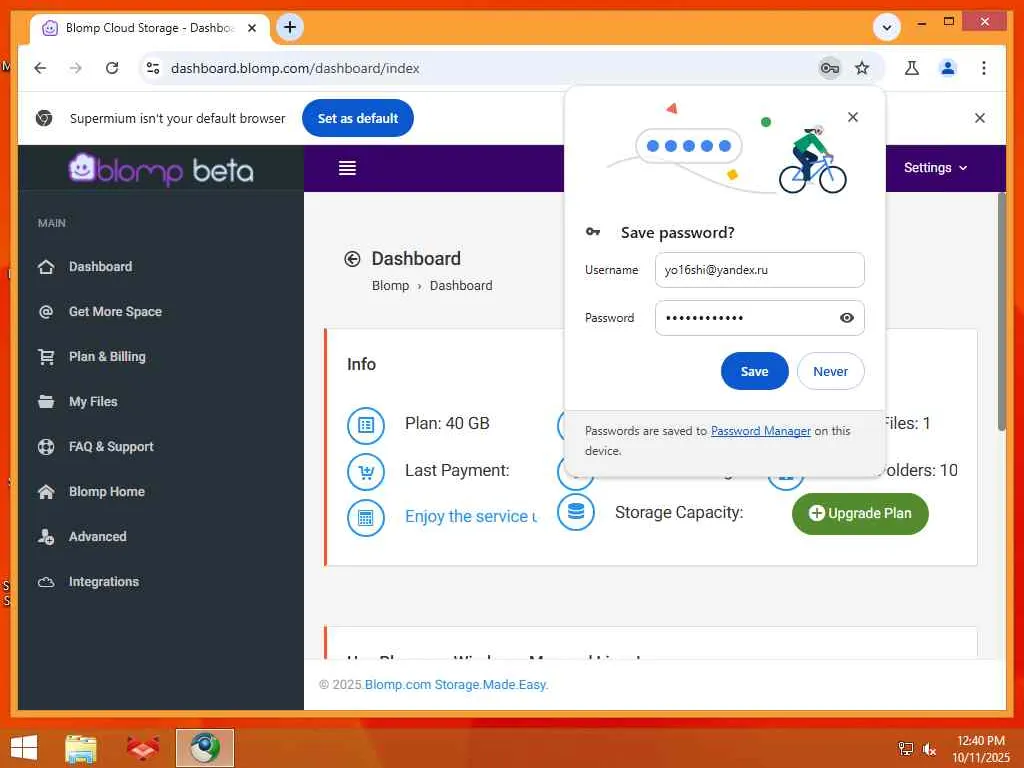Open the browser profile avatar

tap(948, 68)
